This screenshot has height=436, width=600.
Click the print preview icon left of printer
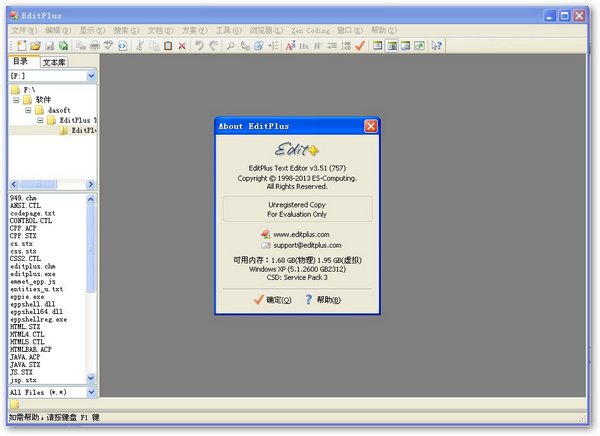point(80,46)
